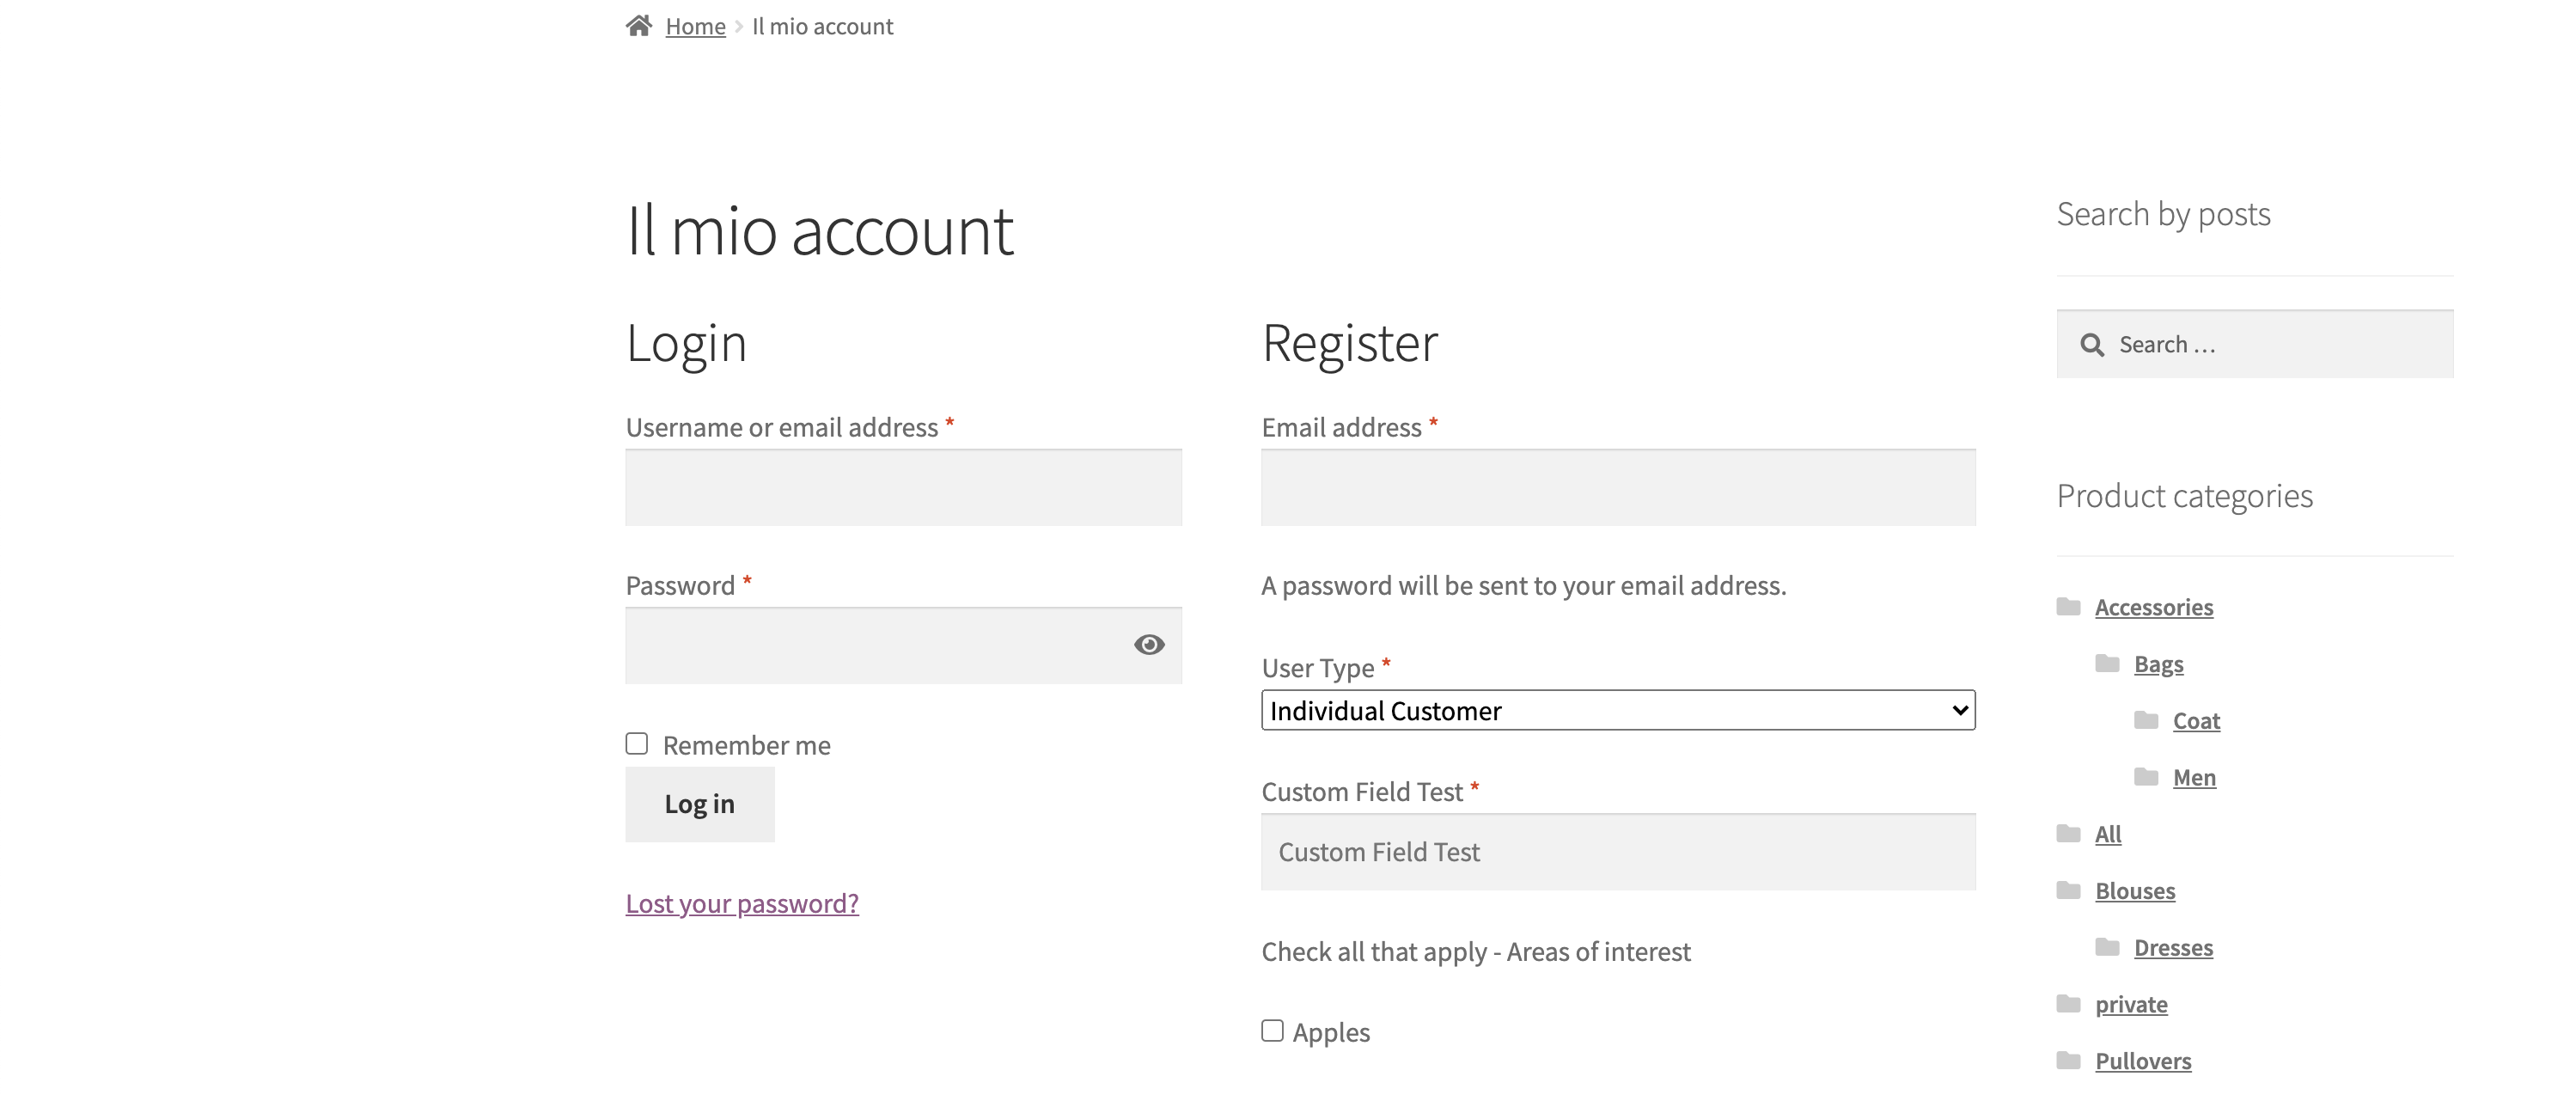Click folder icon beside Coat
This screenshot has height=1095, width=2576.
(2146, 720)
